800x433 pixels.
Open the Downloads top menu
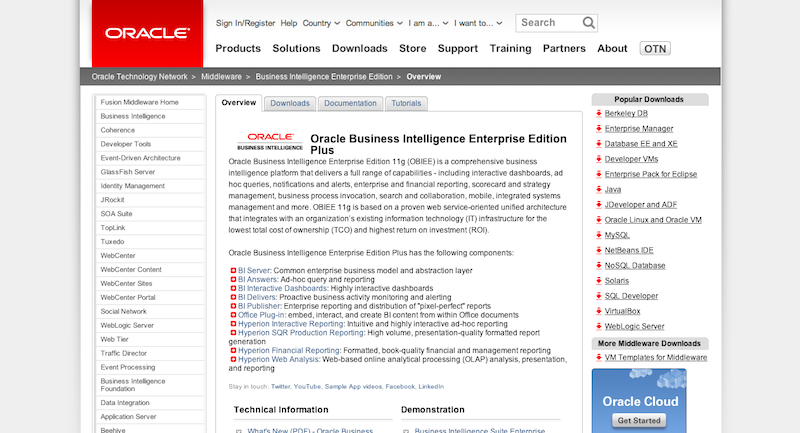click(x=360, y=48)
